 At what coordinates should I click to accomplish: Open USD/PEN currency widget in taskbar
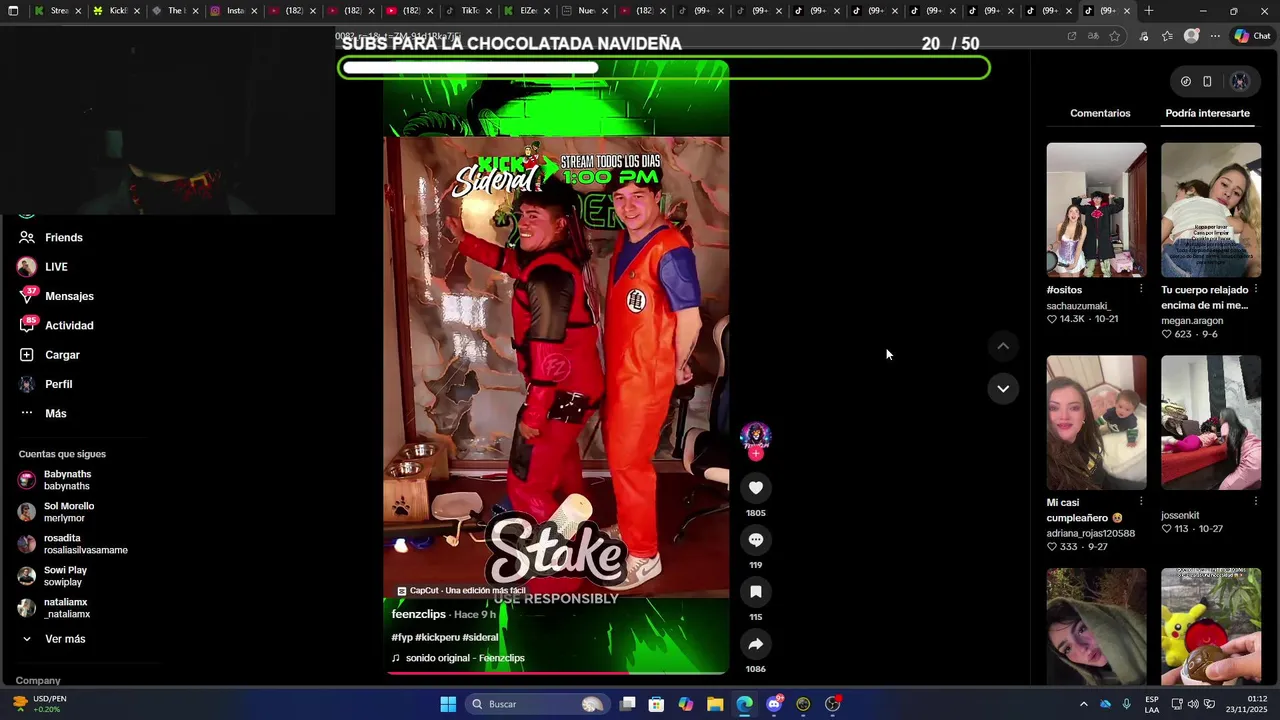[x=40, y=704]
